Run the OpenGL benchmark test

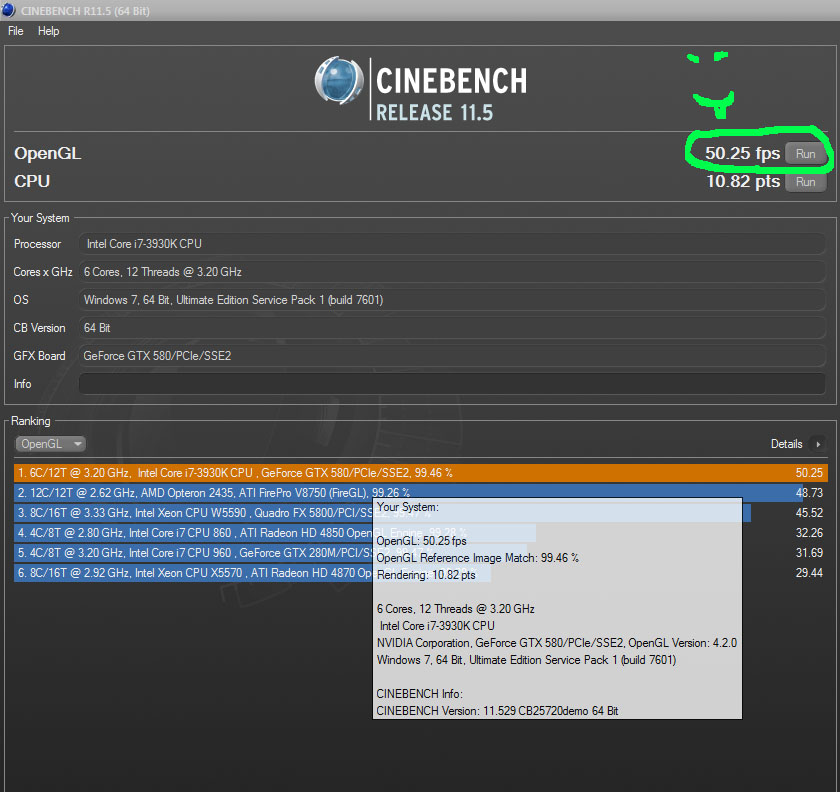[x=805, y=154]
